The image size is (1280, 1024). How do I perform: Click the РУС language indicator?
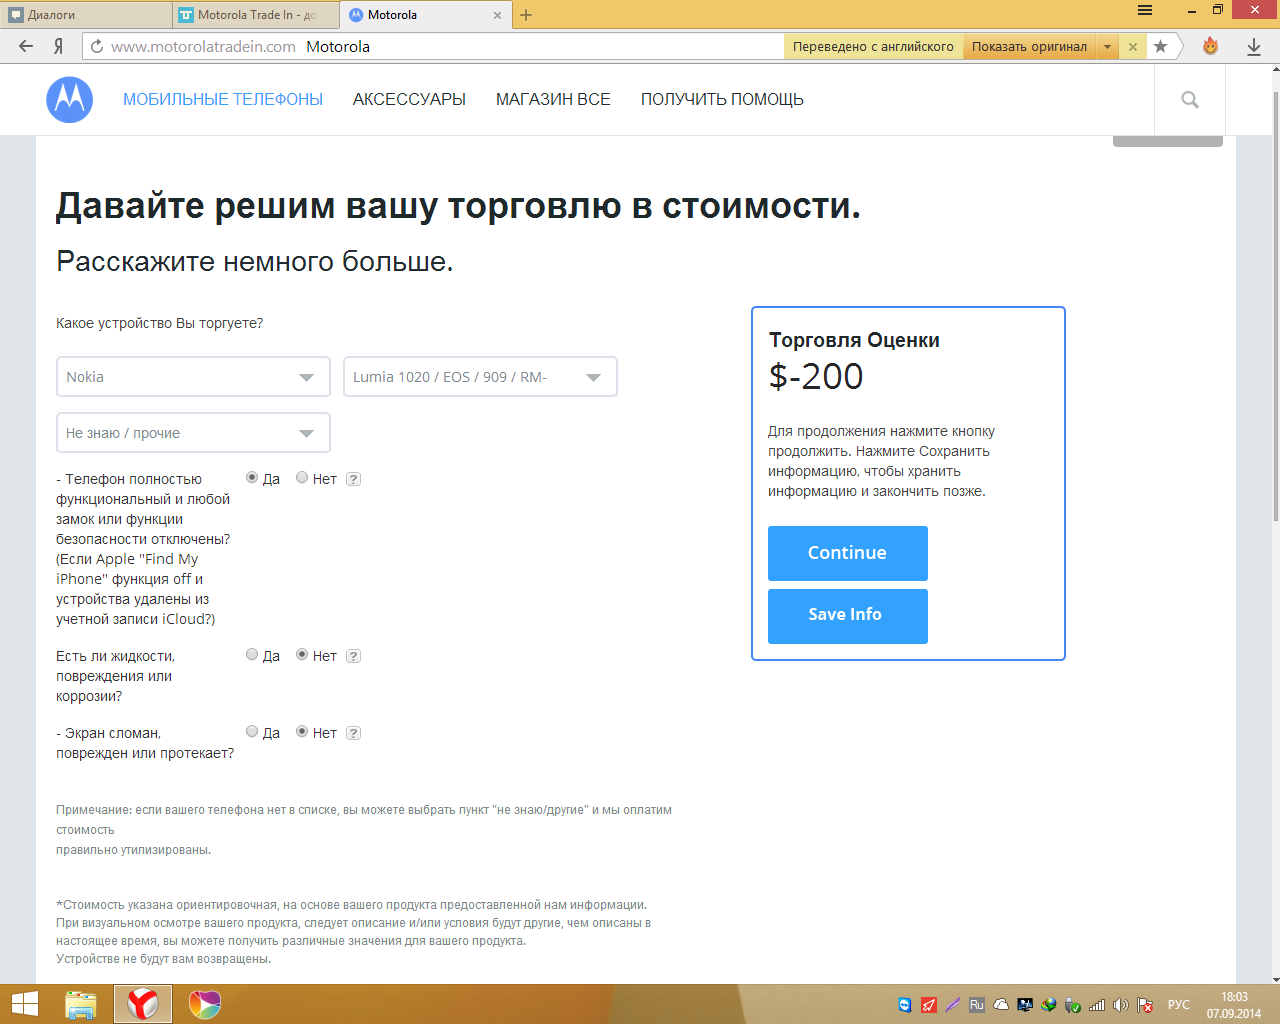click(x=1179, y=1005)
